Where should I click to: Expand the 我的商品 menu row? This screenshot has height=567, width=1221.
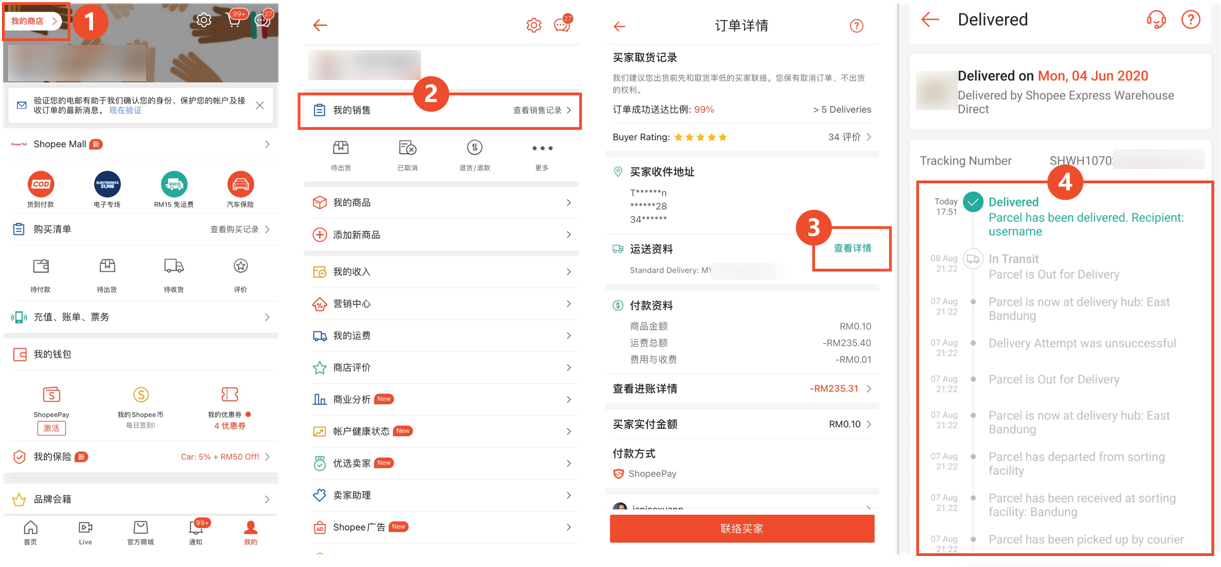[442, 203]
